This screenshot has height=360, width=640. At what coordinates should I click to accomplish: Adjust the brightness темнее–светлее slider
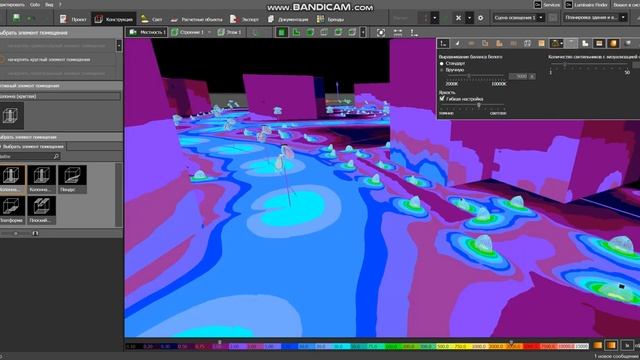click(473, 105)
